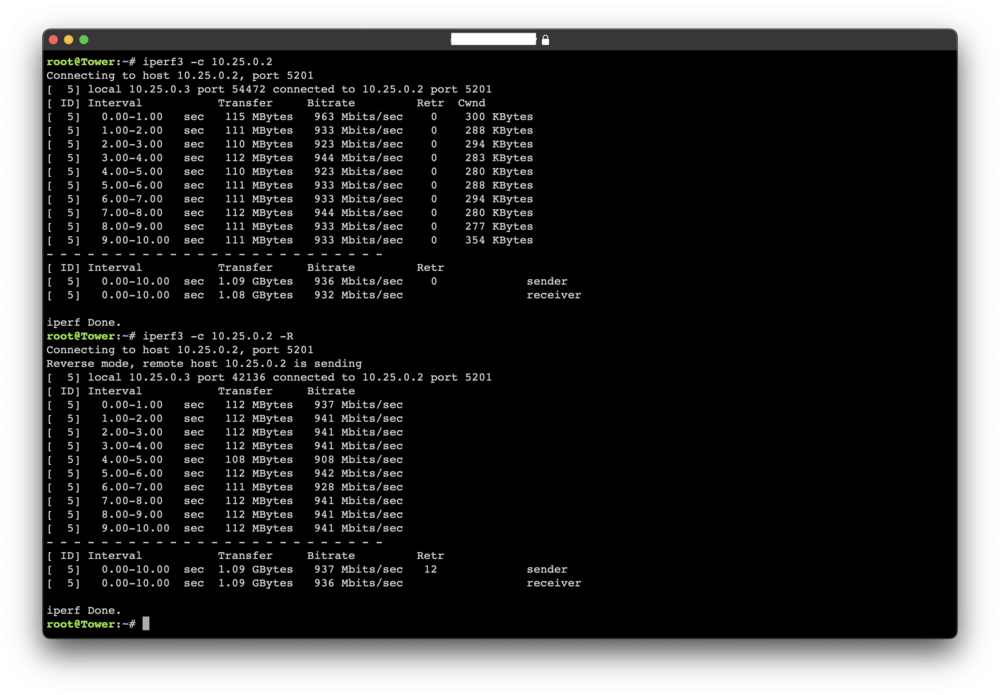Click the command 'iperf3 -c 10.25.0.2 -R'
The width and height of the screenshot is (1000, 695).
coord(217,336)
